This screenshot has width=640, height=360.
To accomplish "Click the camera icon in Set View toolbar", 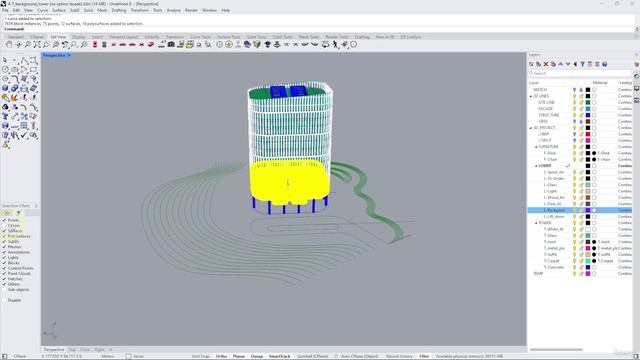I will pos(171,44).
